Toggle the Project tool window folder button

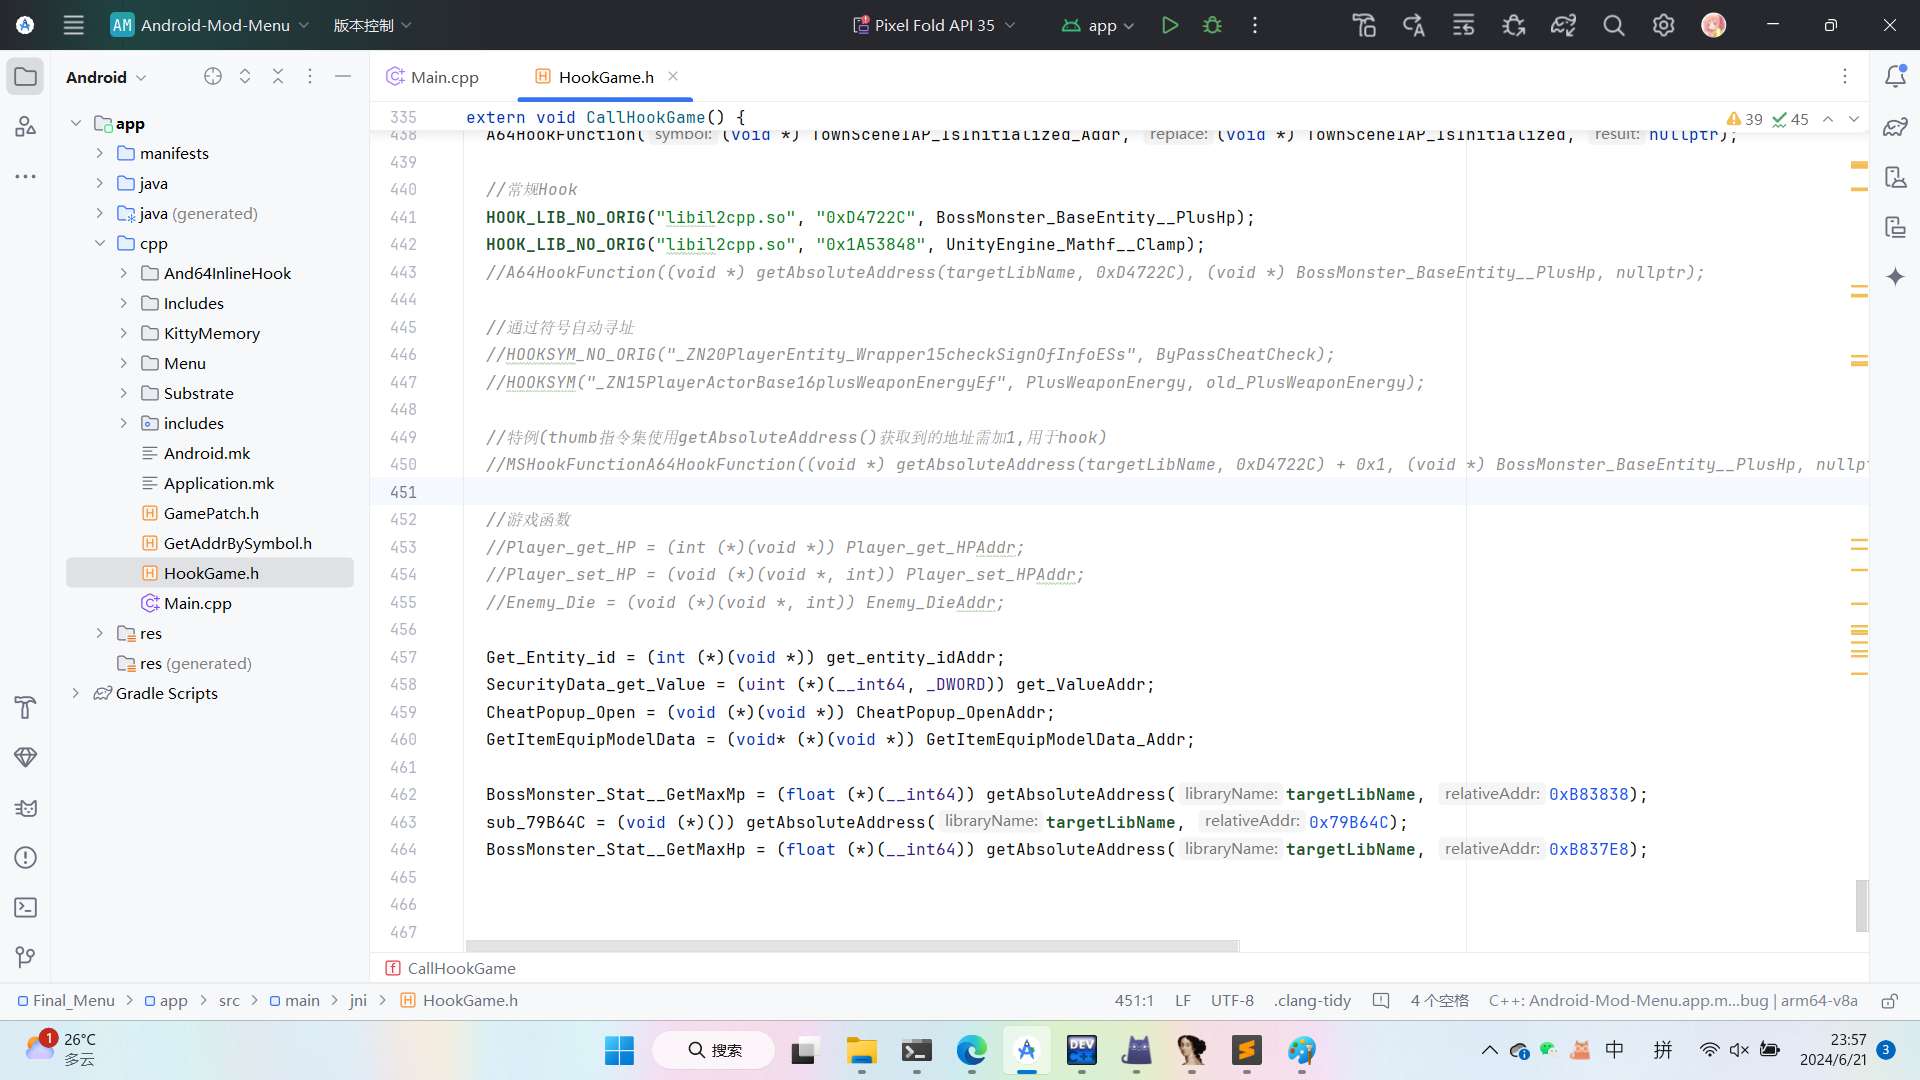pos(26,77)
